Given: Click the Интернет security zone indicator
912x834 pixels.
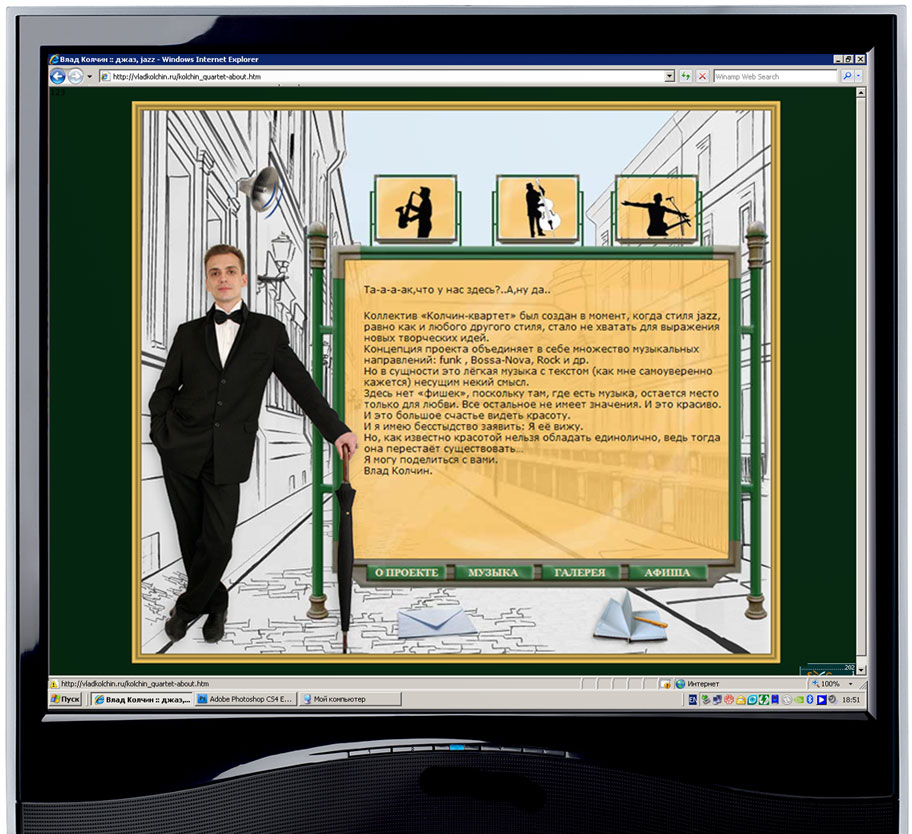Looking at the screenshot, I should click(697, 684).
